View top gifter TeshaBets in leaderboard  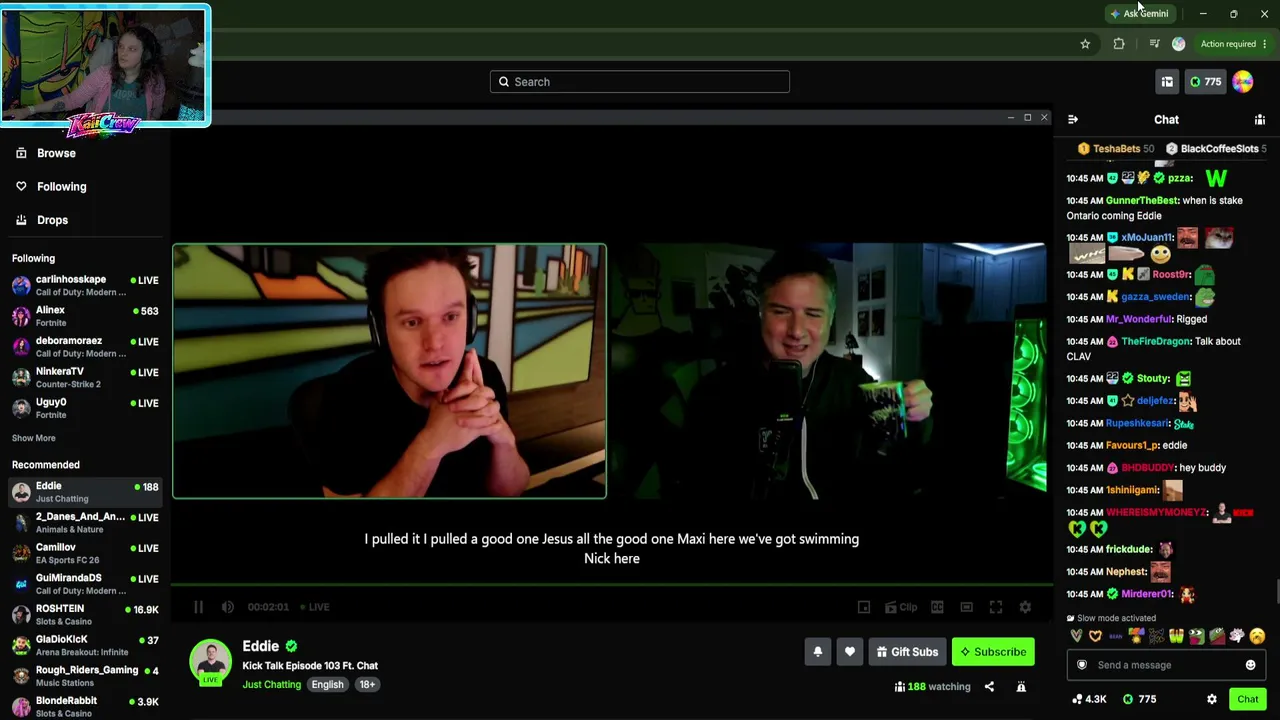tap(1116, 149)
